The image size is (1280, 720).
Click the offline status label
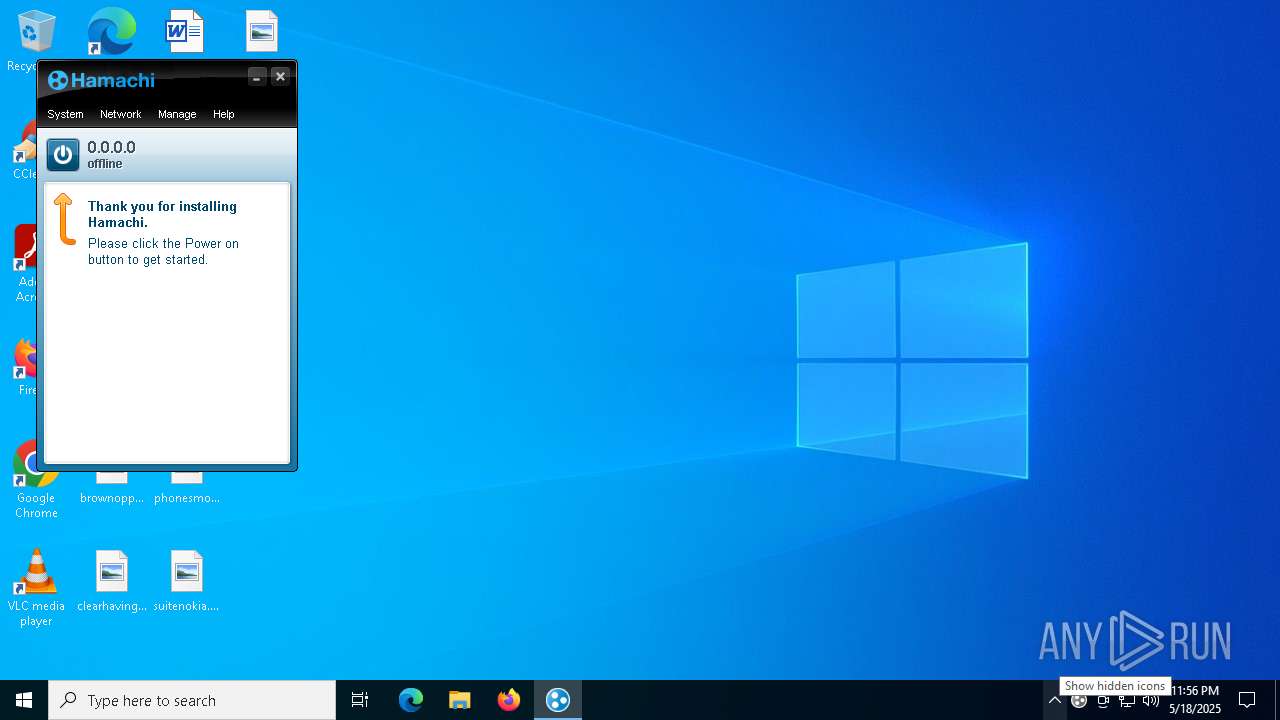tap(105, 164)
